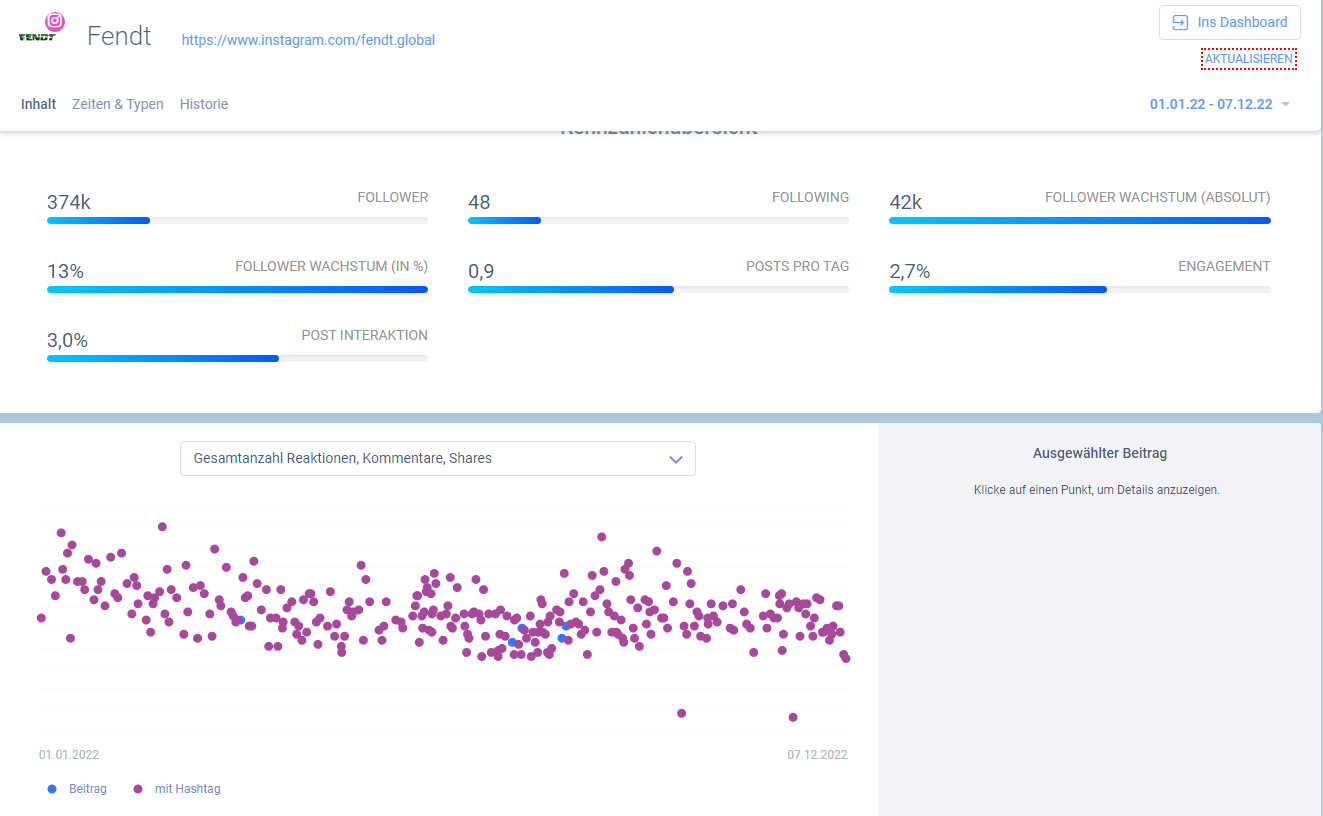Image resolution: width=1323 pixels, height=816 pixels.
Task: Open the Zeiten & Typen tab
Action: 118,104
